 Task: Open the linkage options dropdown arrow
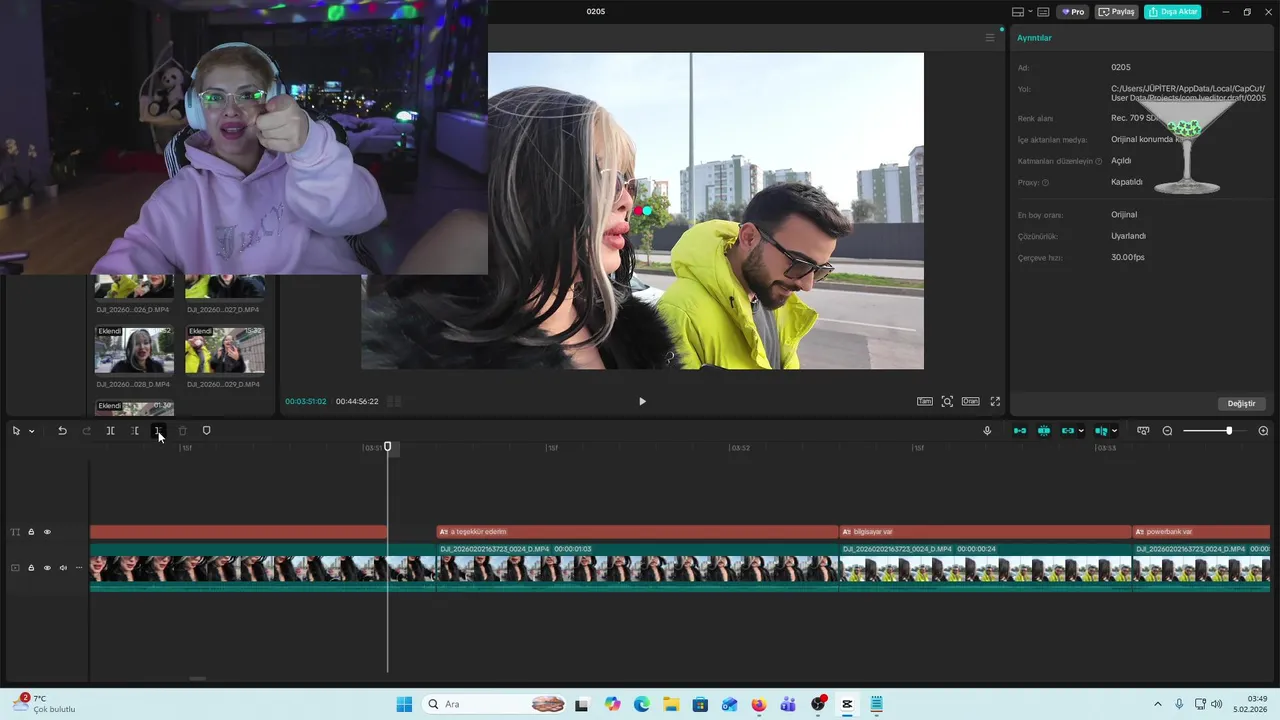(x=1081, y=431)
